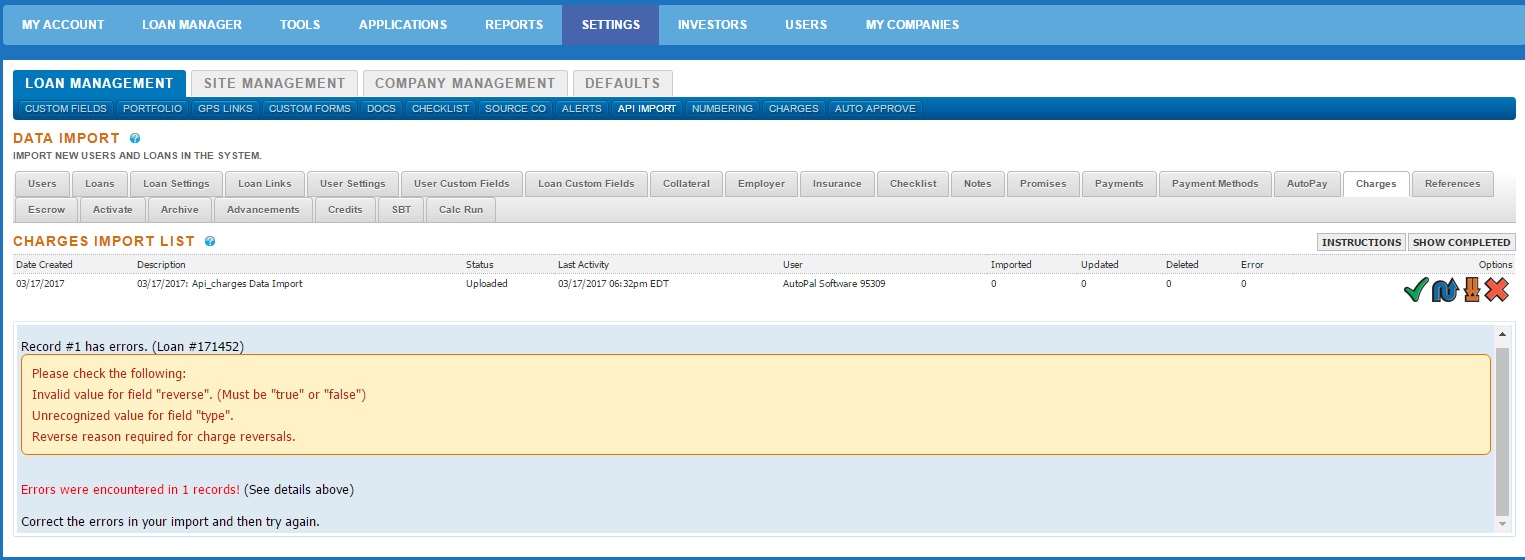Open the Calc Run import tab

coord(461,210)
